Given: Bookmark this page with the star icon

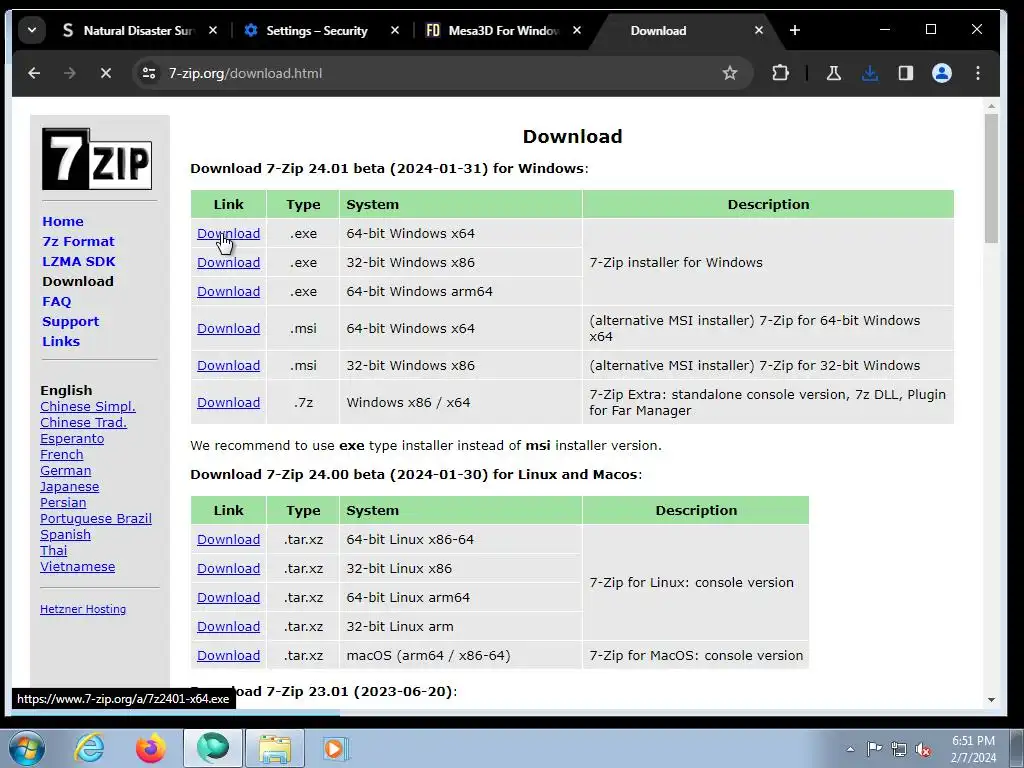Looking at the screenshot, I should pyautogui.click(x=729, y=73).
